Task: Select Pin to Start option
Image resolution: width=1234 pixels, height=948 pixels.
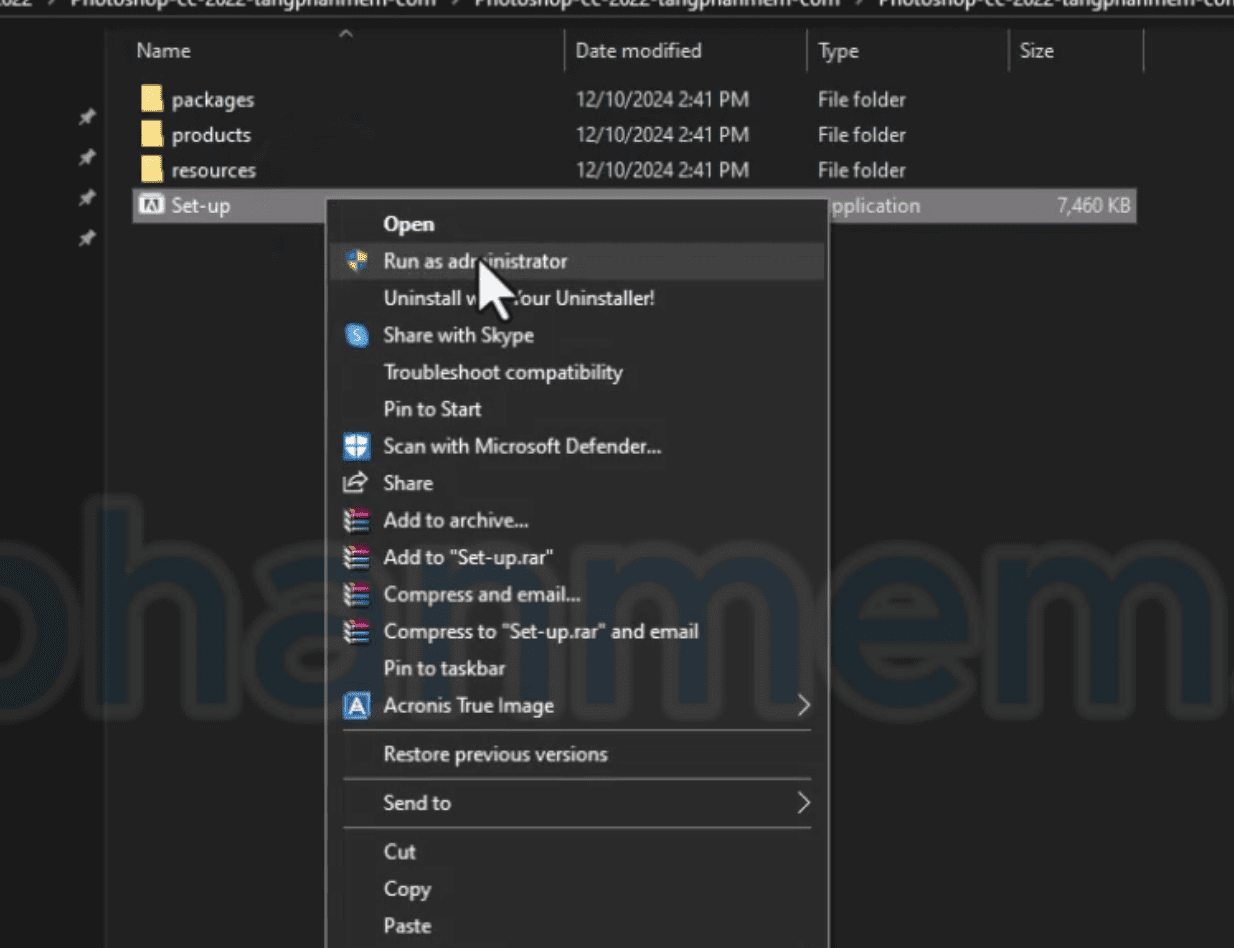Action: tap(432, 409)
